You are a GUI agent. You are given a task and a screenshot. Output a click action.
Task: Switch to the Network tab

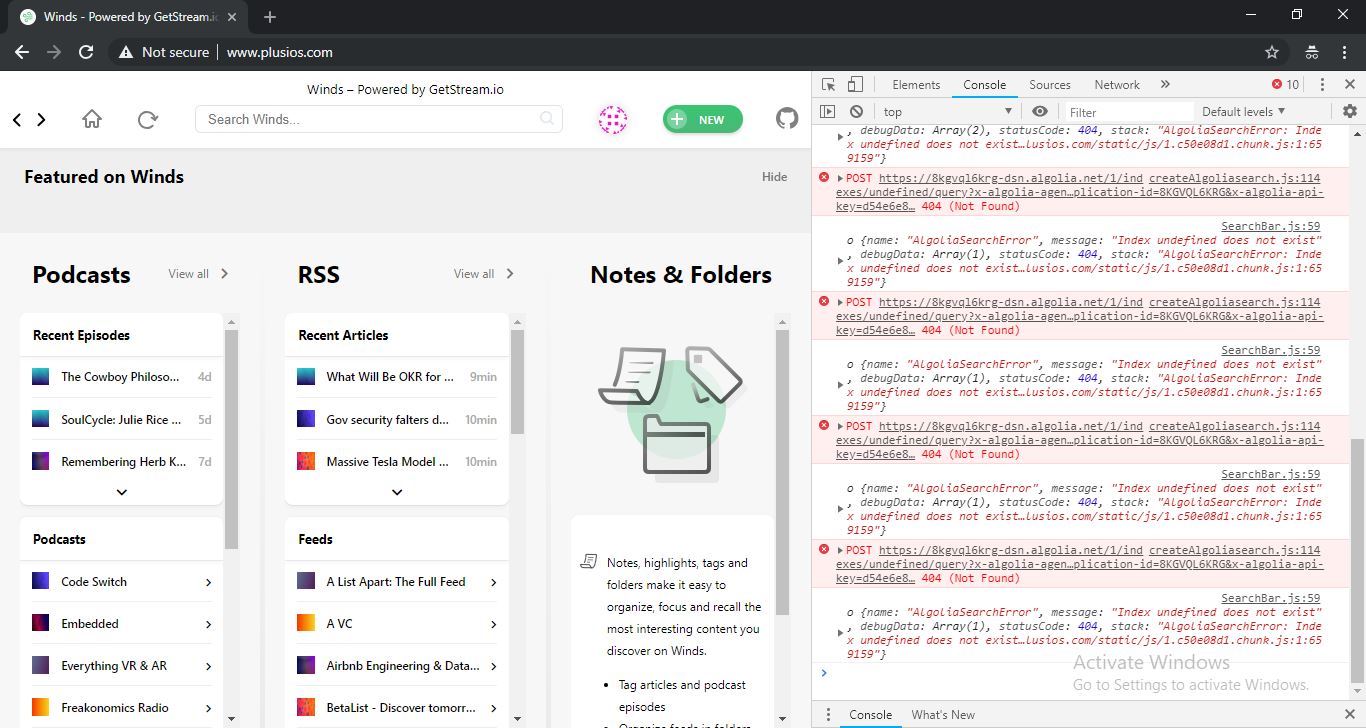pyautogui.click(x=1116, y=84)
